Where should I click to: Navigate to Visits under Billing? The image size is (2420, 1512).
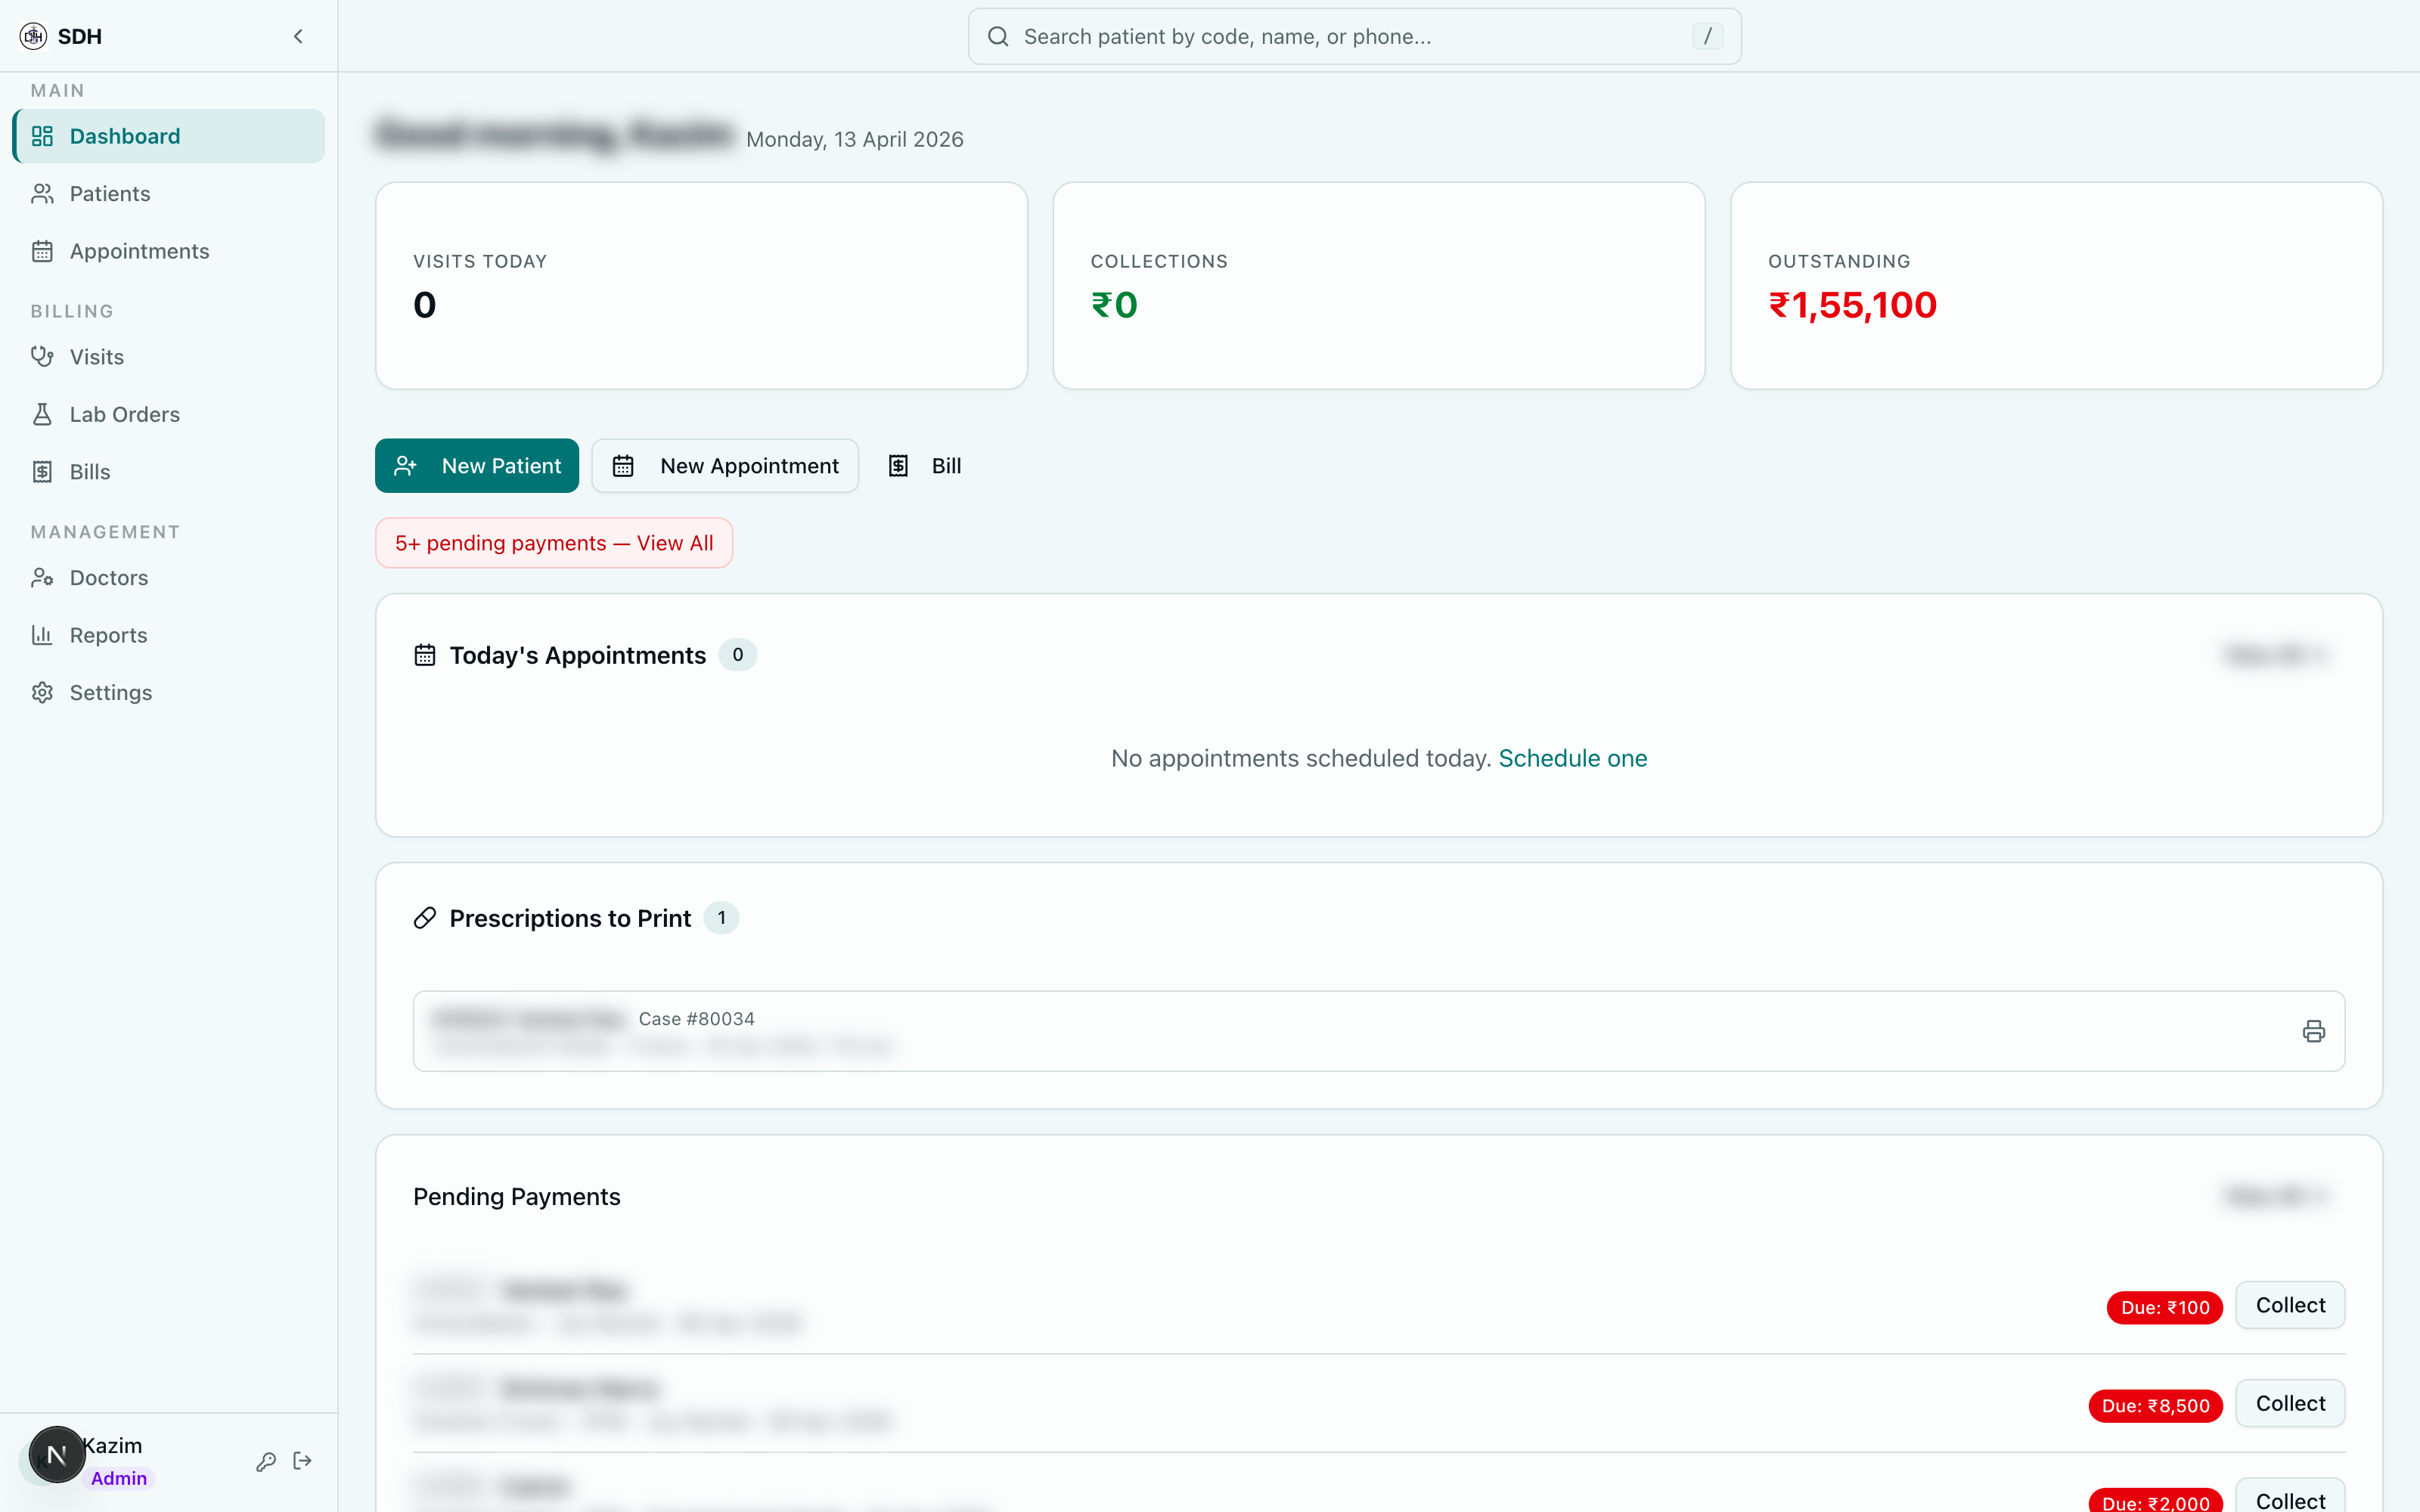pos(168,357)
